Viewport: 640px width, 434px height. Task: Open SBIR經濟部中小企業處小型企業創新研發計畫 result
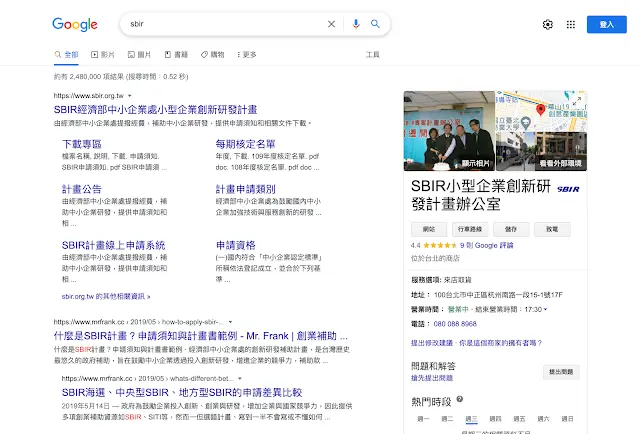(x=156, y=109)
